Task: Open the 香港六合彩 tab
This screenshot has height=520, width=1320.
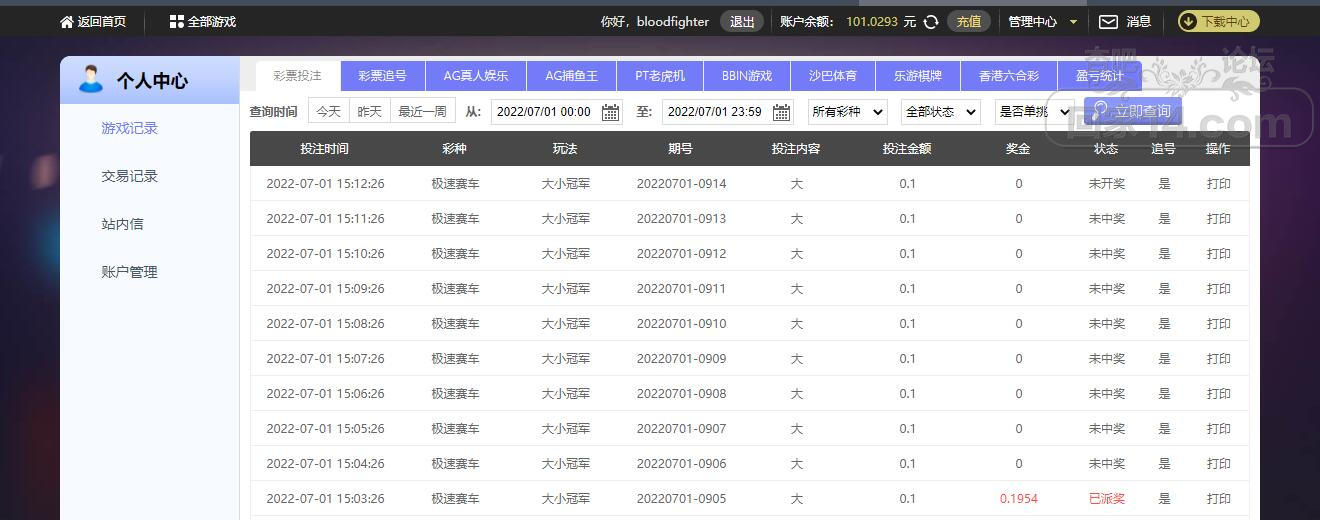Action: pos(1009,76)
